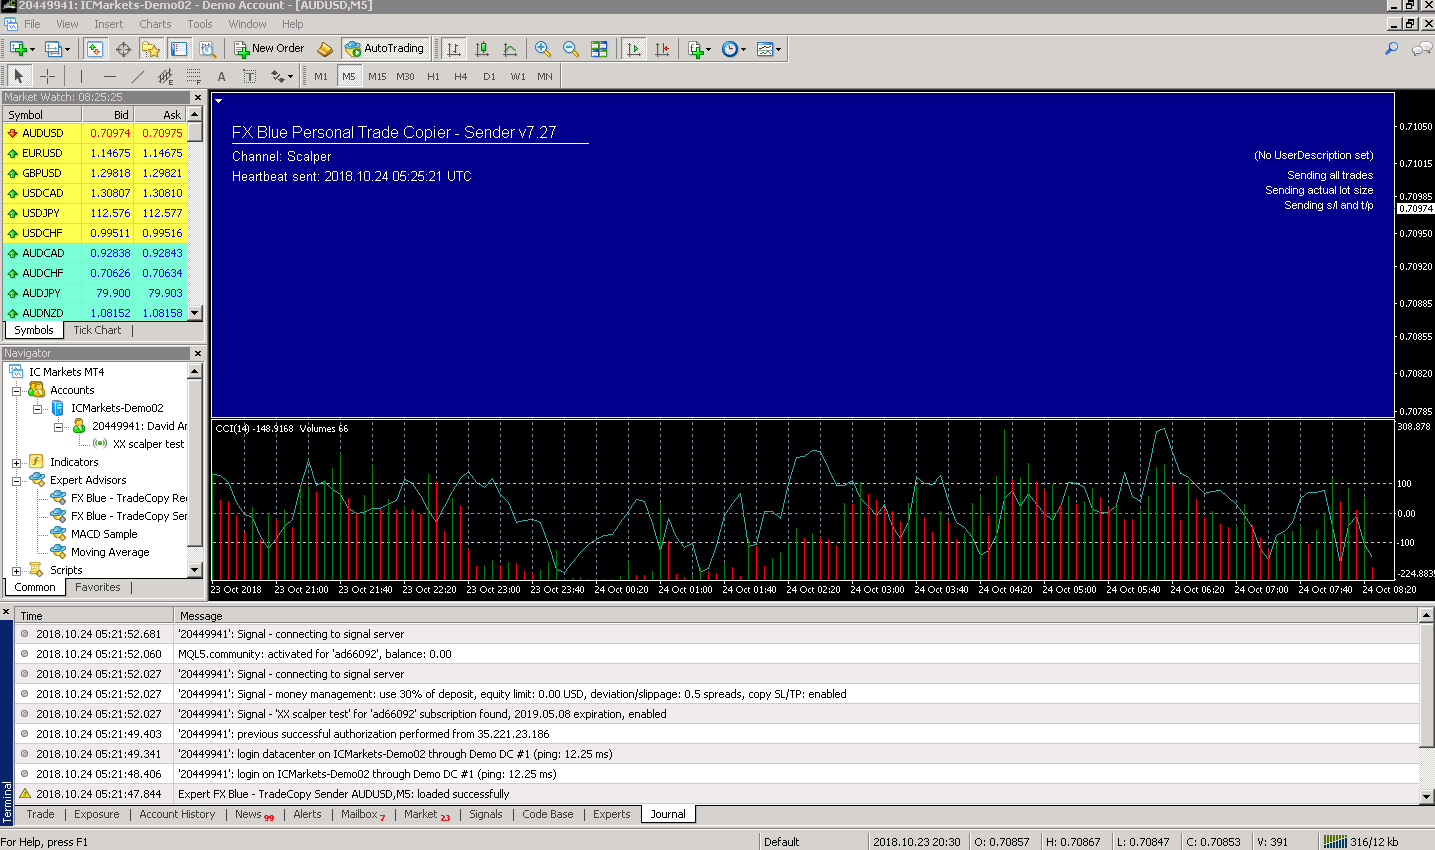The height and width of the screenshot is (850, 1435).
Task: Open the Periods clock icon
Action: (730, 48)
